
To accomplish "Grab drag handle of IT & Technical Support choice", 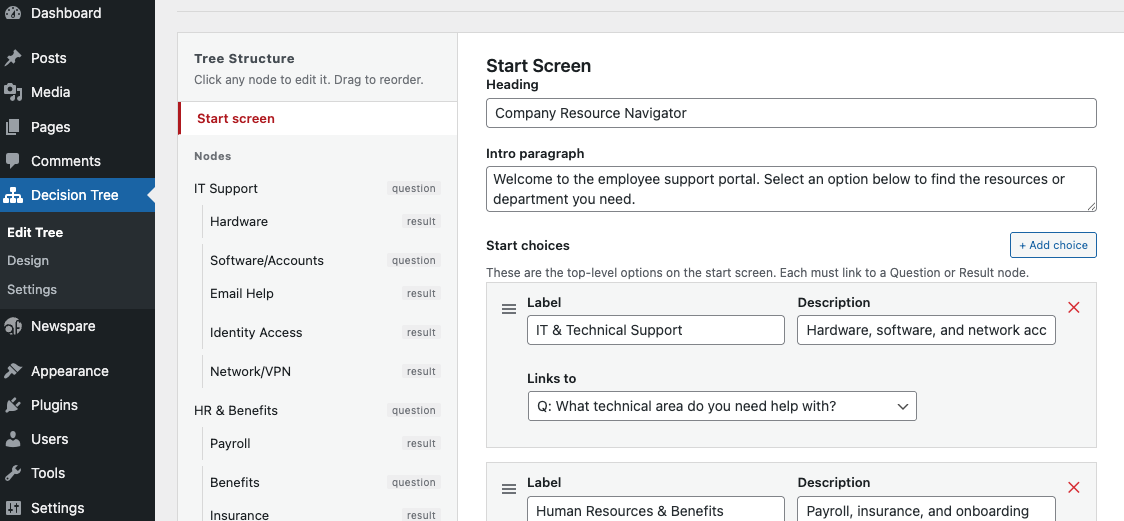I will pyautogui.click(x=508, y=309).
